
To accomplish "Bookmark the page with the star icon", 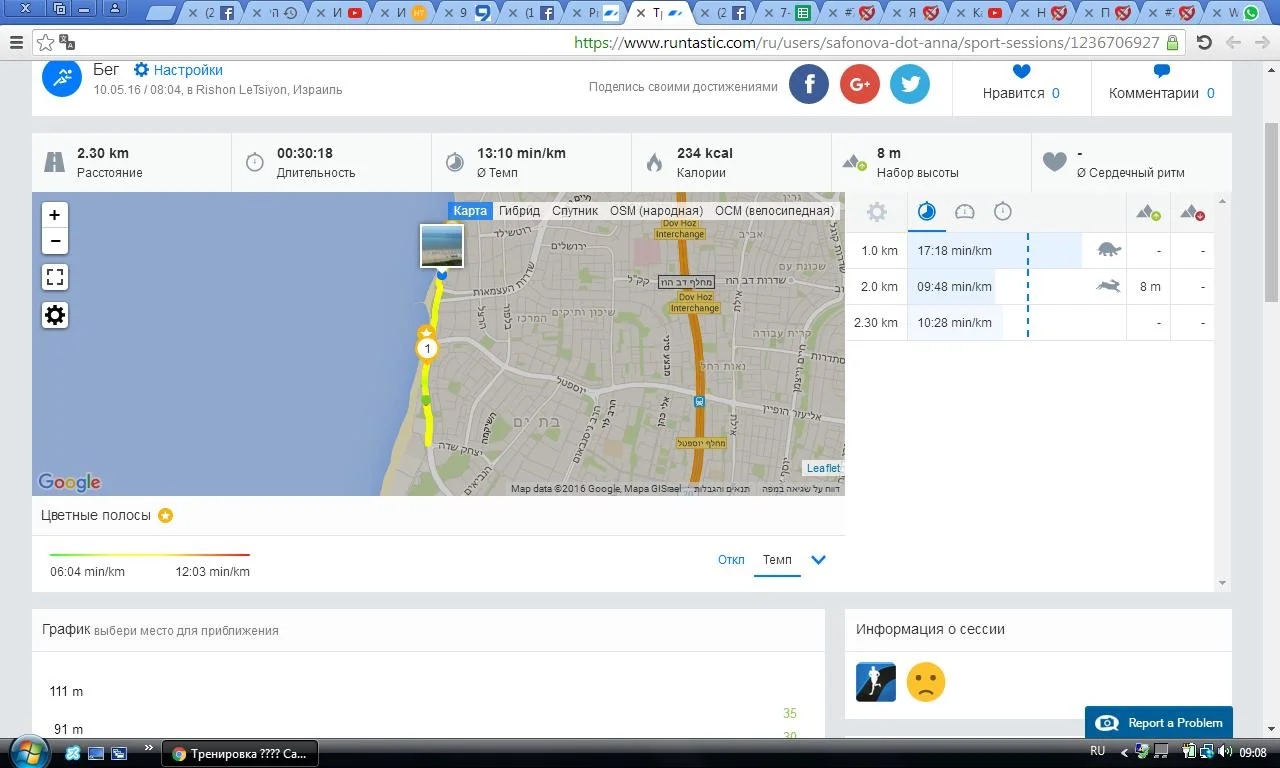I will (x=45, y=43).
